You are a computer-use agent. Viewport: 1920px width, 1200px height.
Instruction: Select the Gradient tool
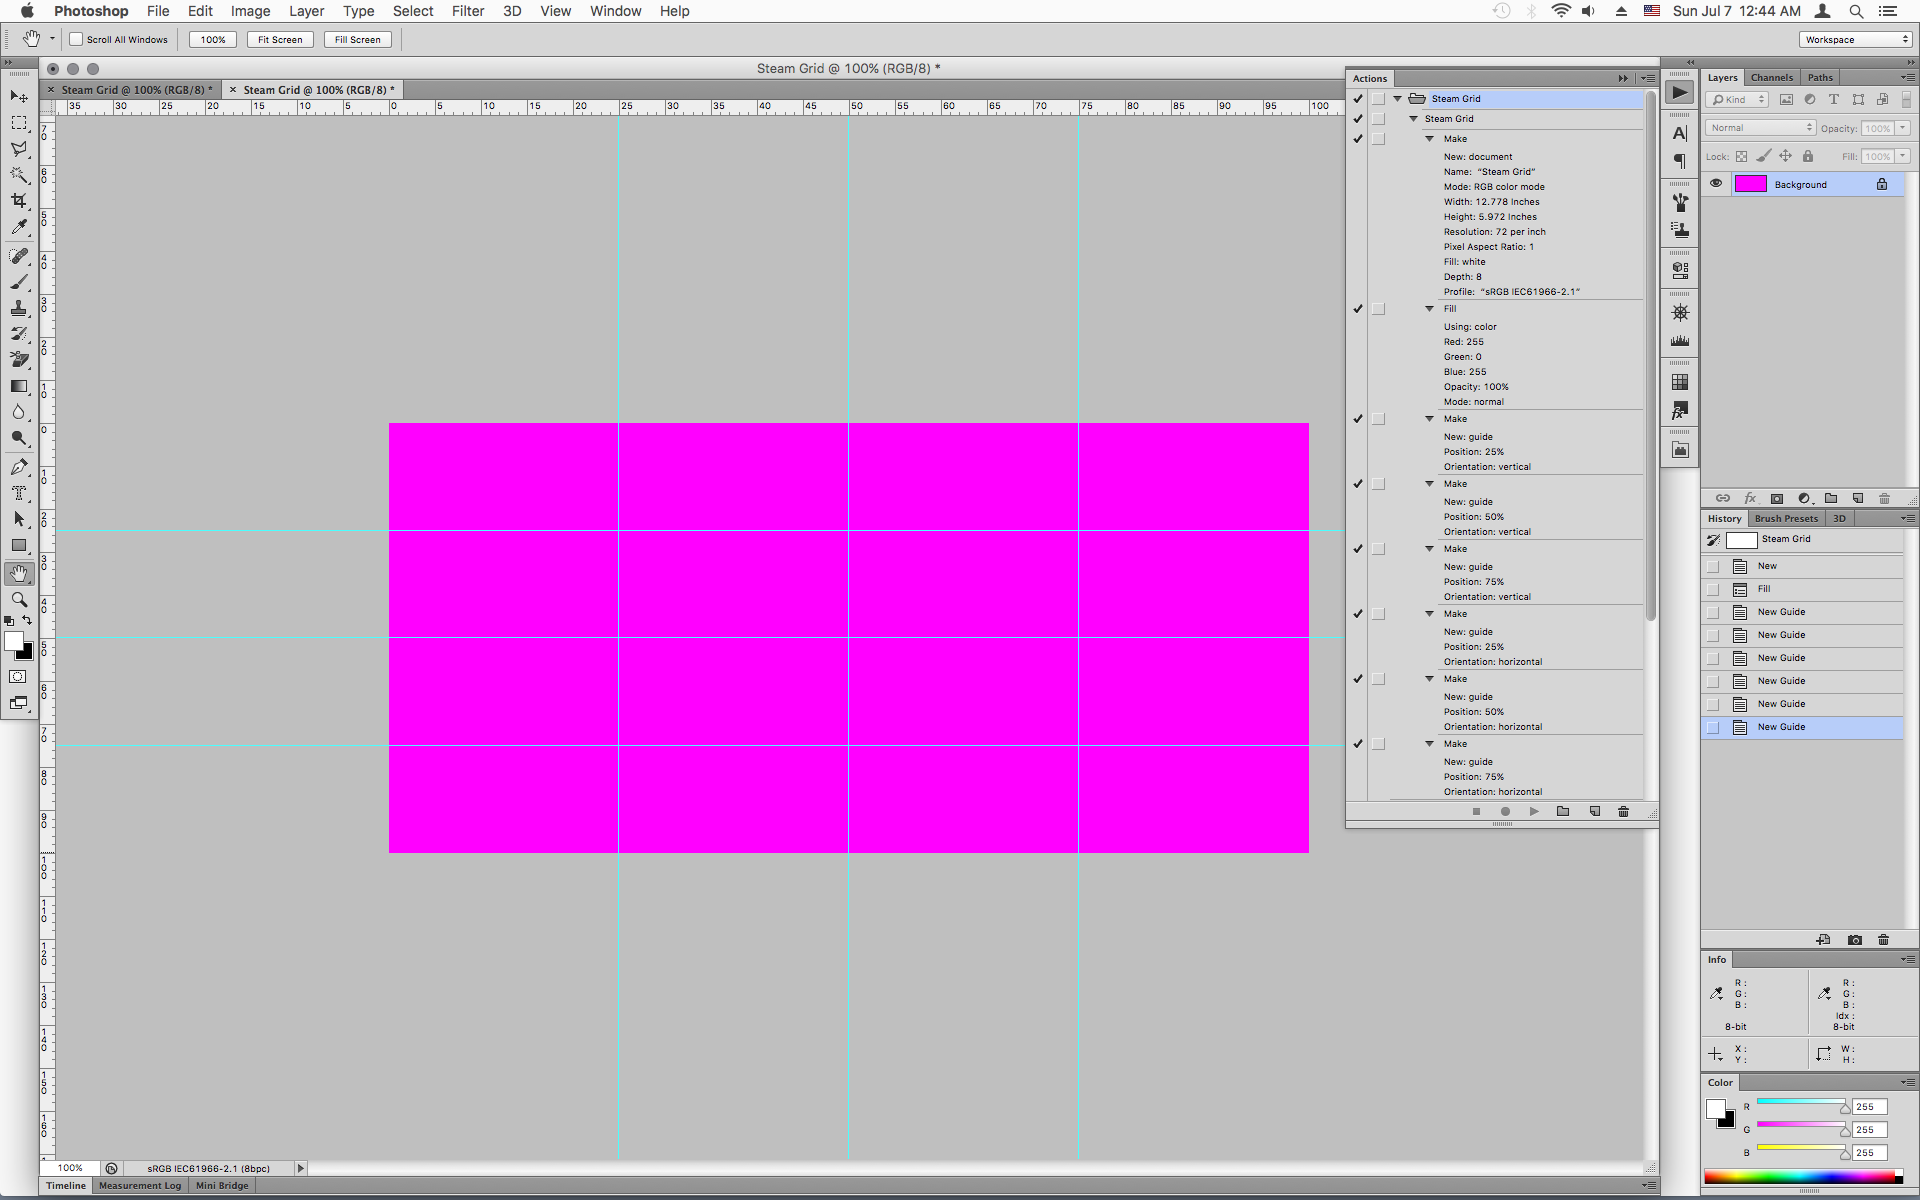(19, 386)
